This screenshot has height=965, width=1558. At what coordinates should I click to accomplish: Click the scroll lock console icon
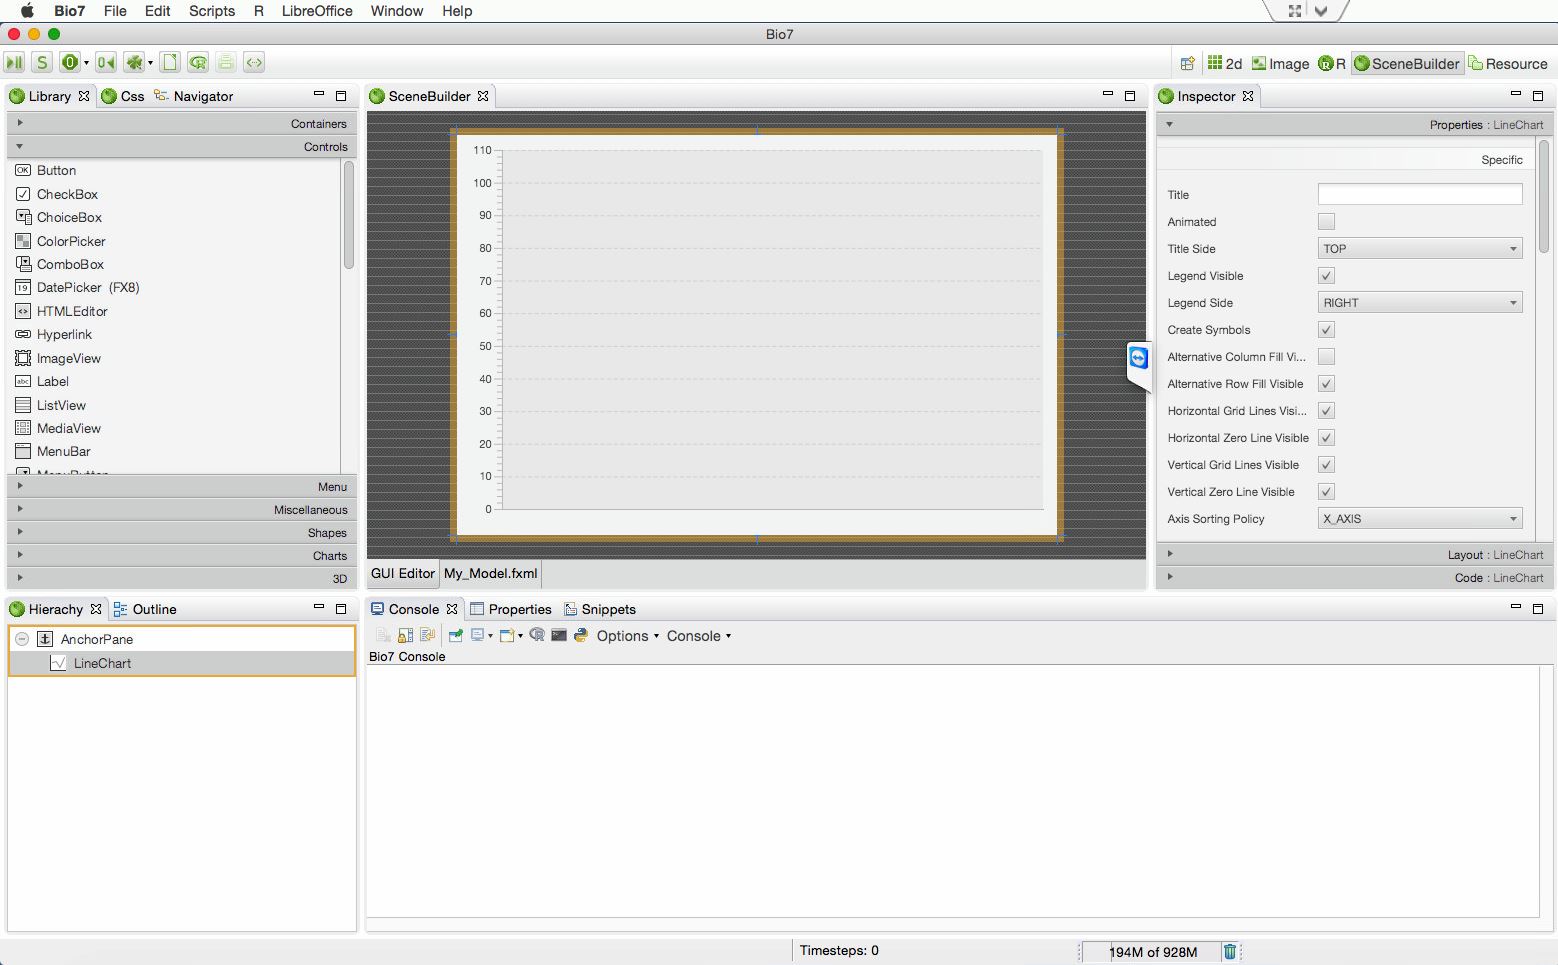click(405, 635)
